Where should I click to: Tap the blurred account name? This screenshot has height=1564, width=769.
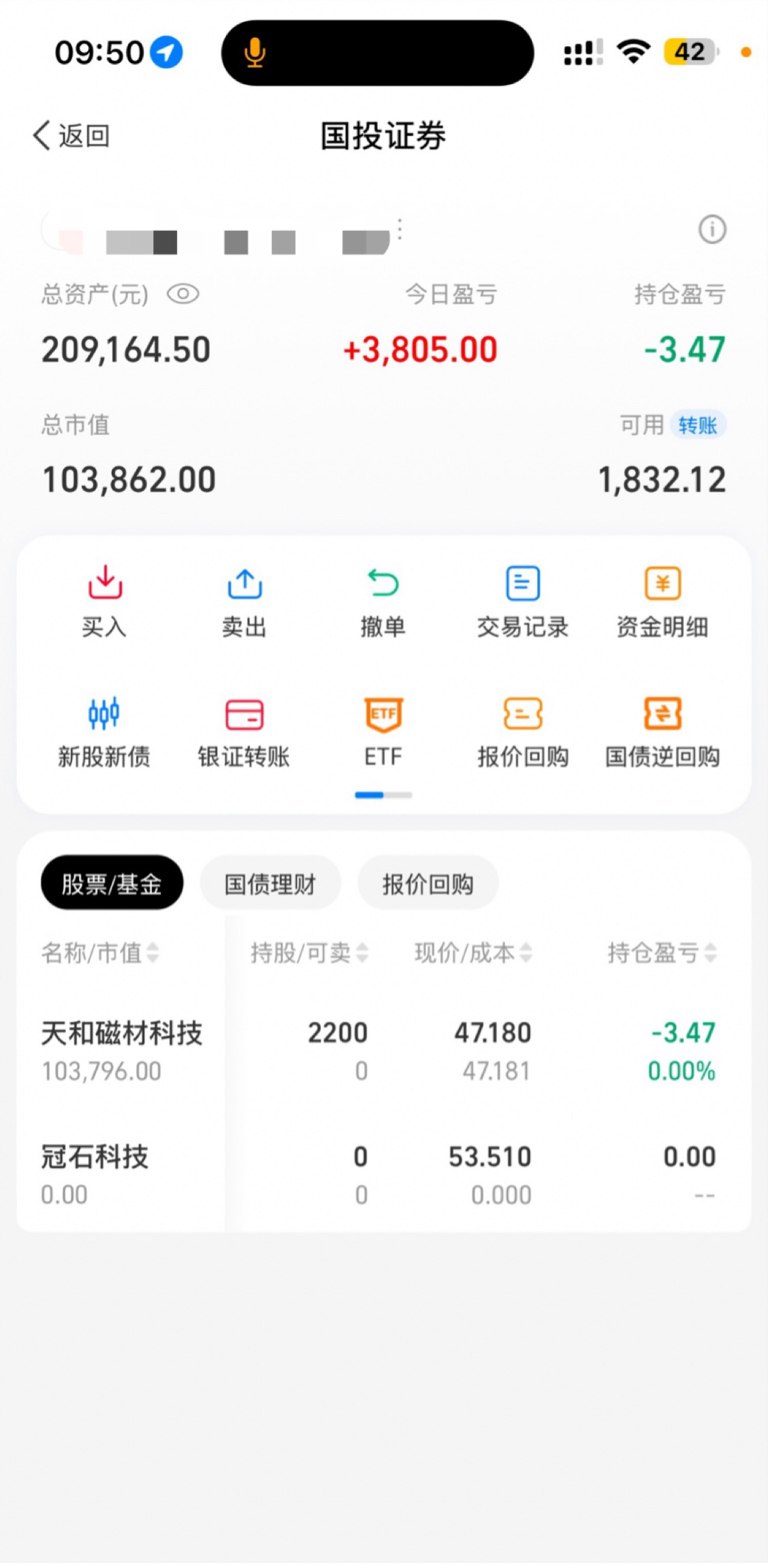[215, 238]
